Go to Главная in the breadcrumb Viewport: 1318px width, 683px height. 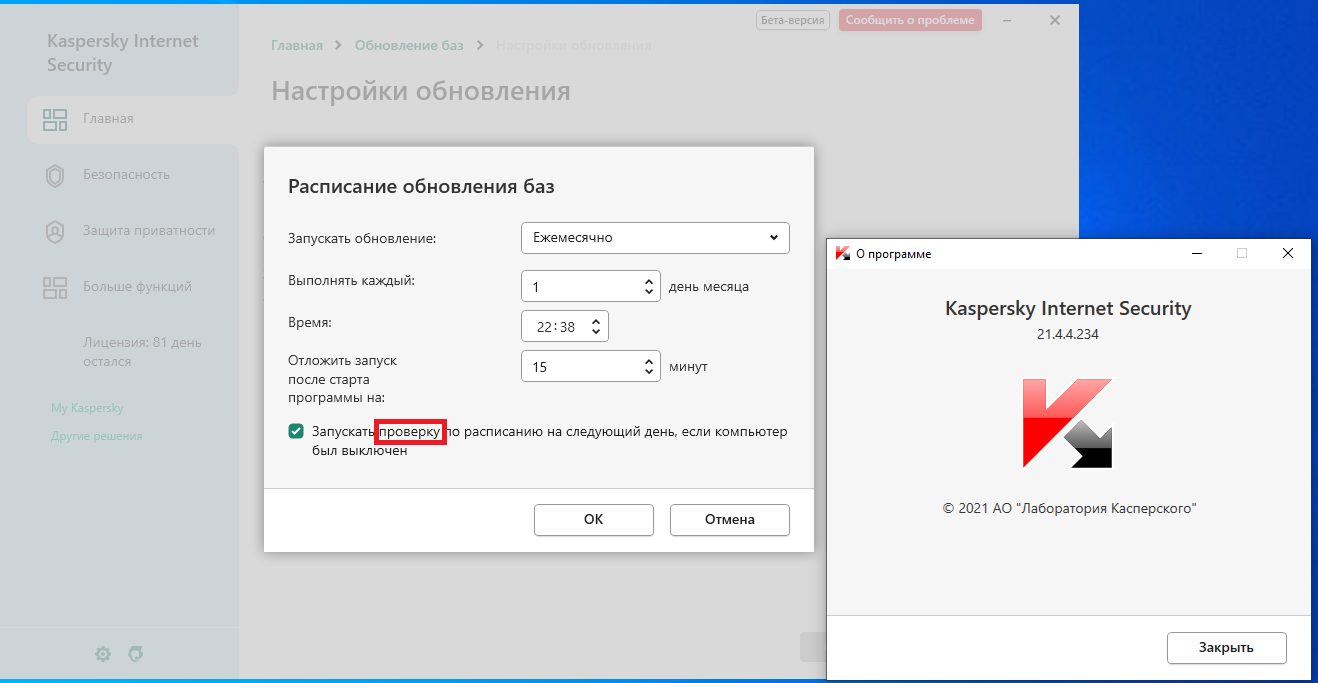(x=297, y=45)
